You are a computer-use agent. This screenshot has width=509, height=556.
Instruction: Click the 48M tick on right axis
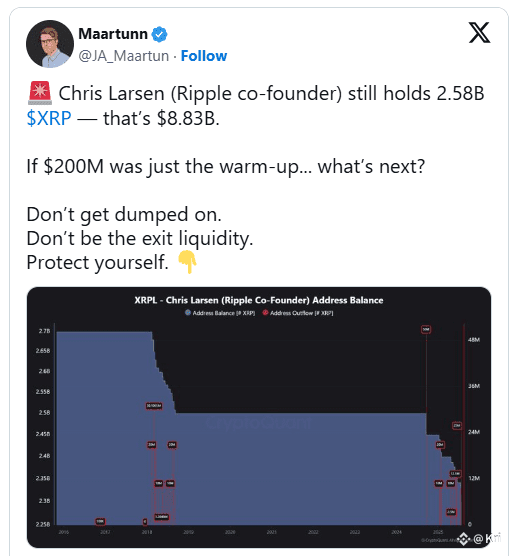(x=474, y=340)
